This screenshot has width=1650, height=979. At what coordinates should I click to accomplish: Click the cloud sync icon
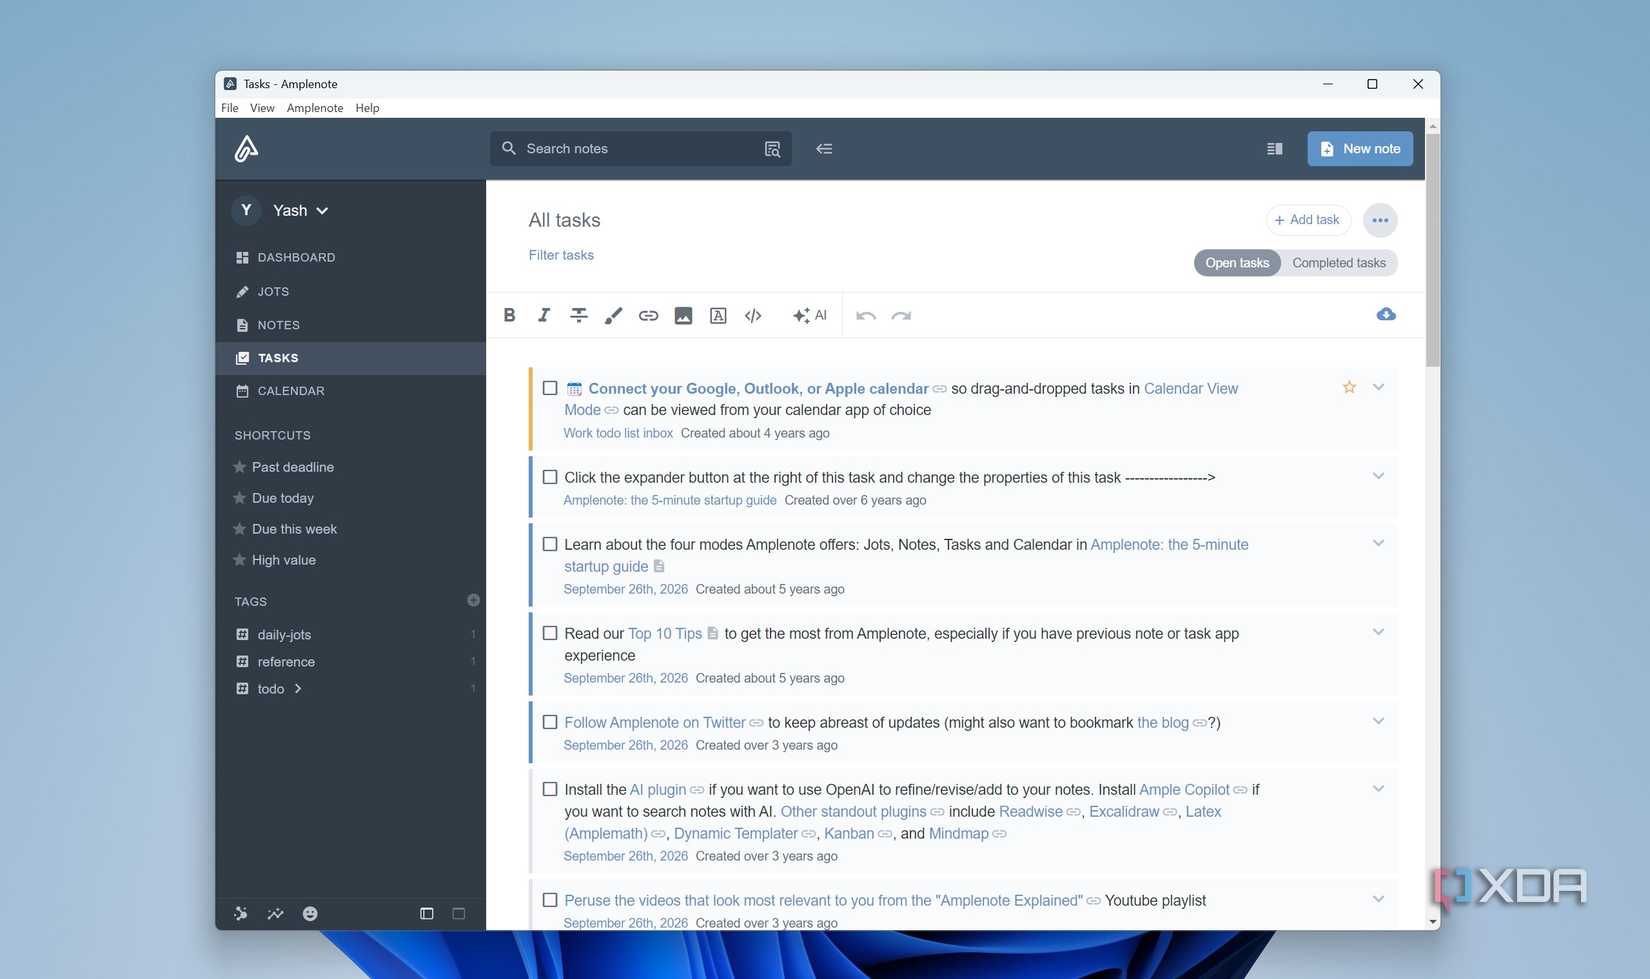(1386, 314)
